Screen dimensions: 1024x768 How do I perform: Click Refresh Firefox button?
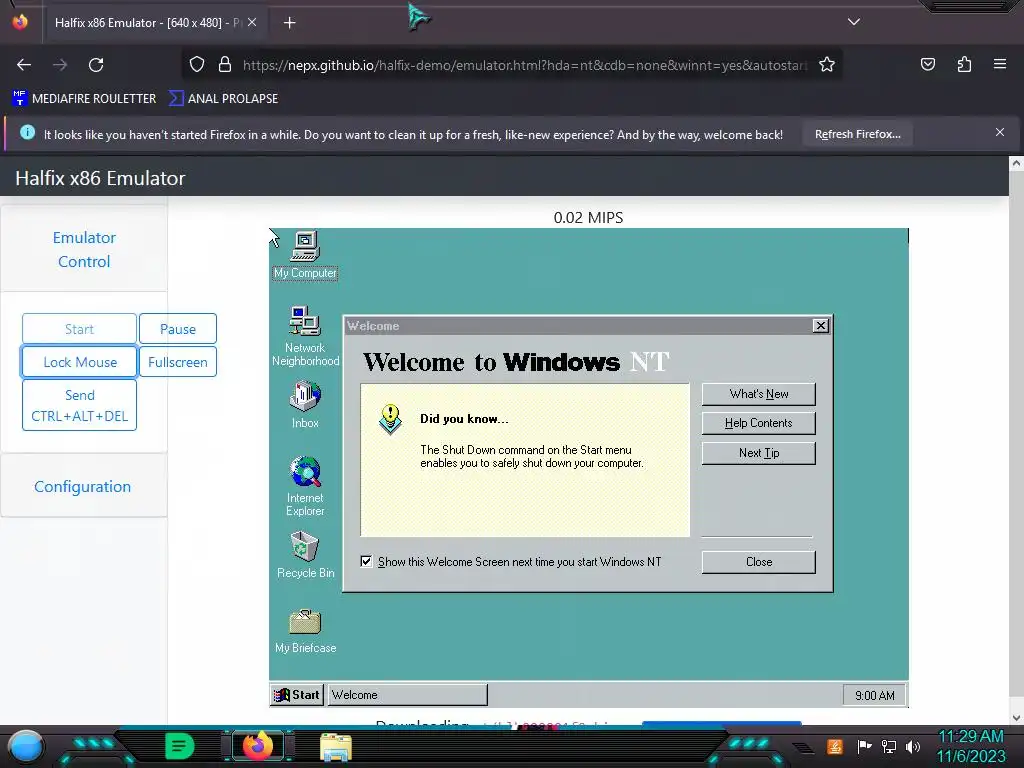(x=857, y=134)
